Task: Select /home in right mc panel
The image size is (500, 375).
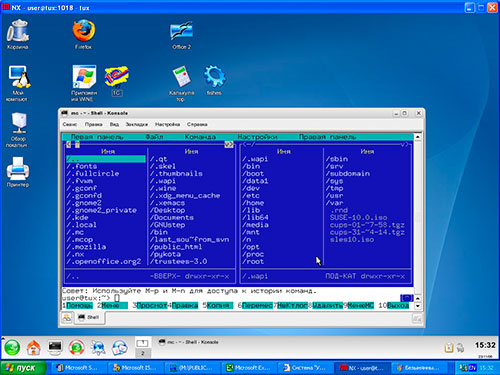Action: tap(253, 203)
